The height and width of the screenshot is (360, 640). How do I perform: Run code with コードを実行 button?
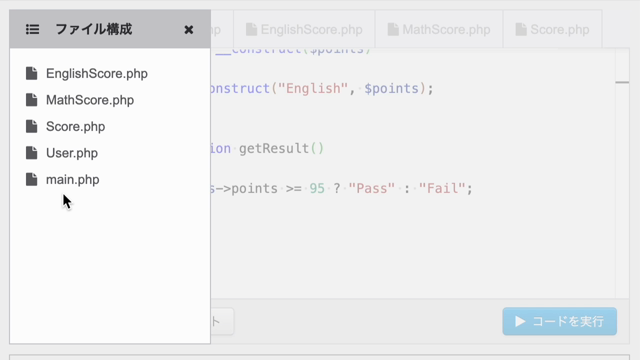[560, 322]
